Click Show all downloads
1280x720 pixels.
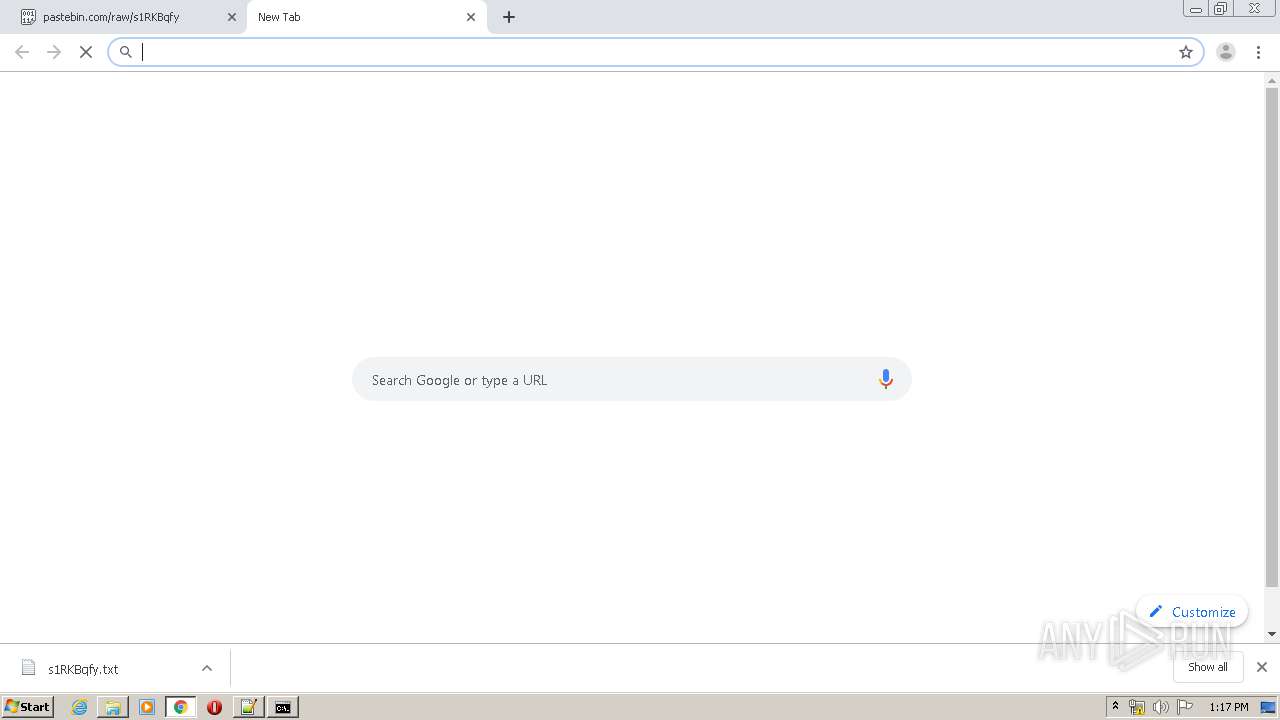(x=1208, y=667)
